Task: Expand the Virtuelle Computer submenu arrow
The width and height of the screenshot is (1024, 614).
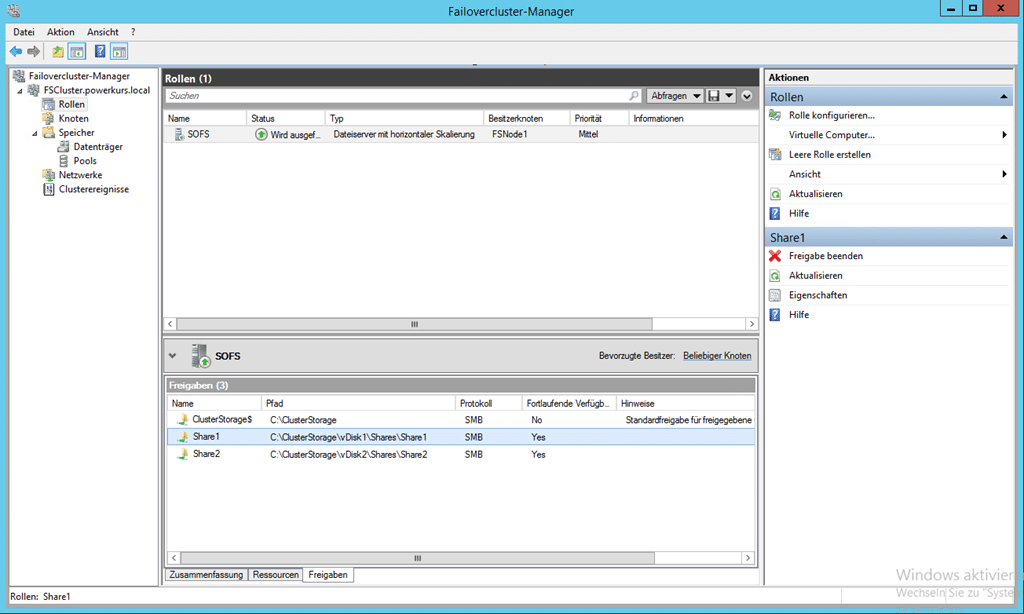Action: [1004, 135]
